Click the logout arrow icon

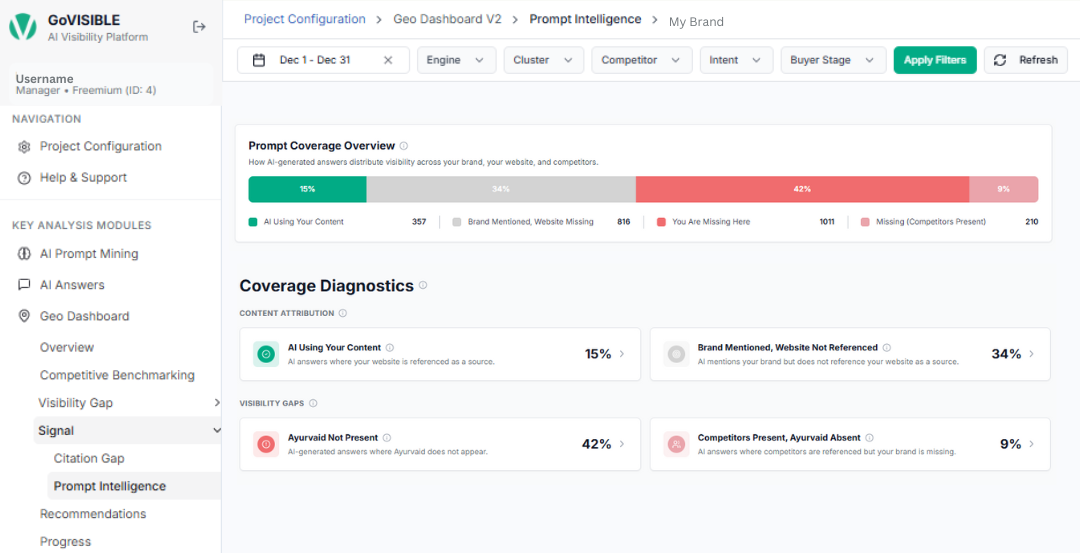tap(199, 27)
